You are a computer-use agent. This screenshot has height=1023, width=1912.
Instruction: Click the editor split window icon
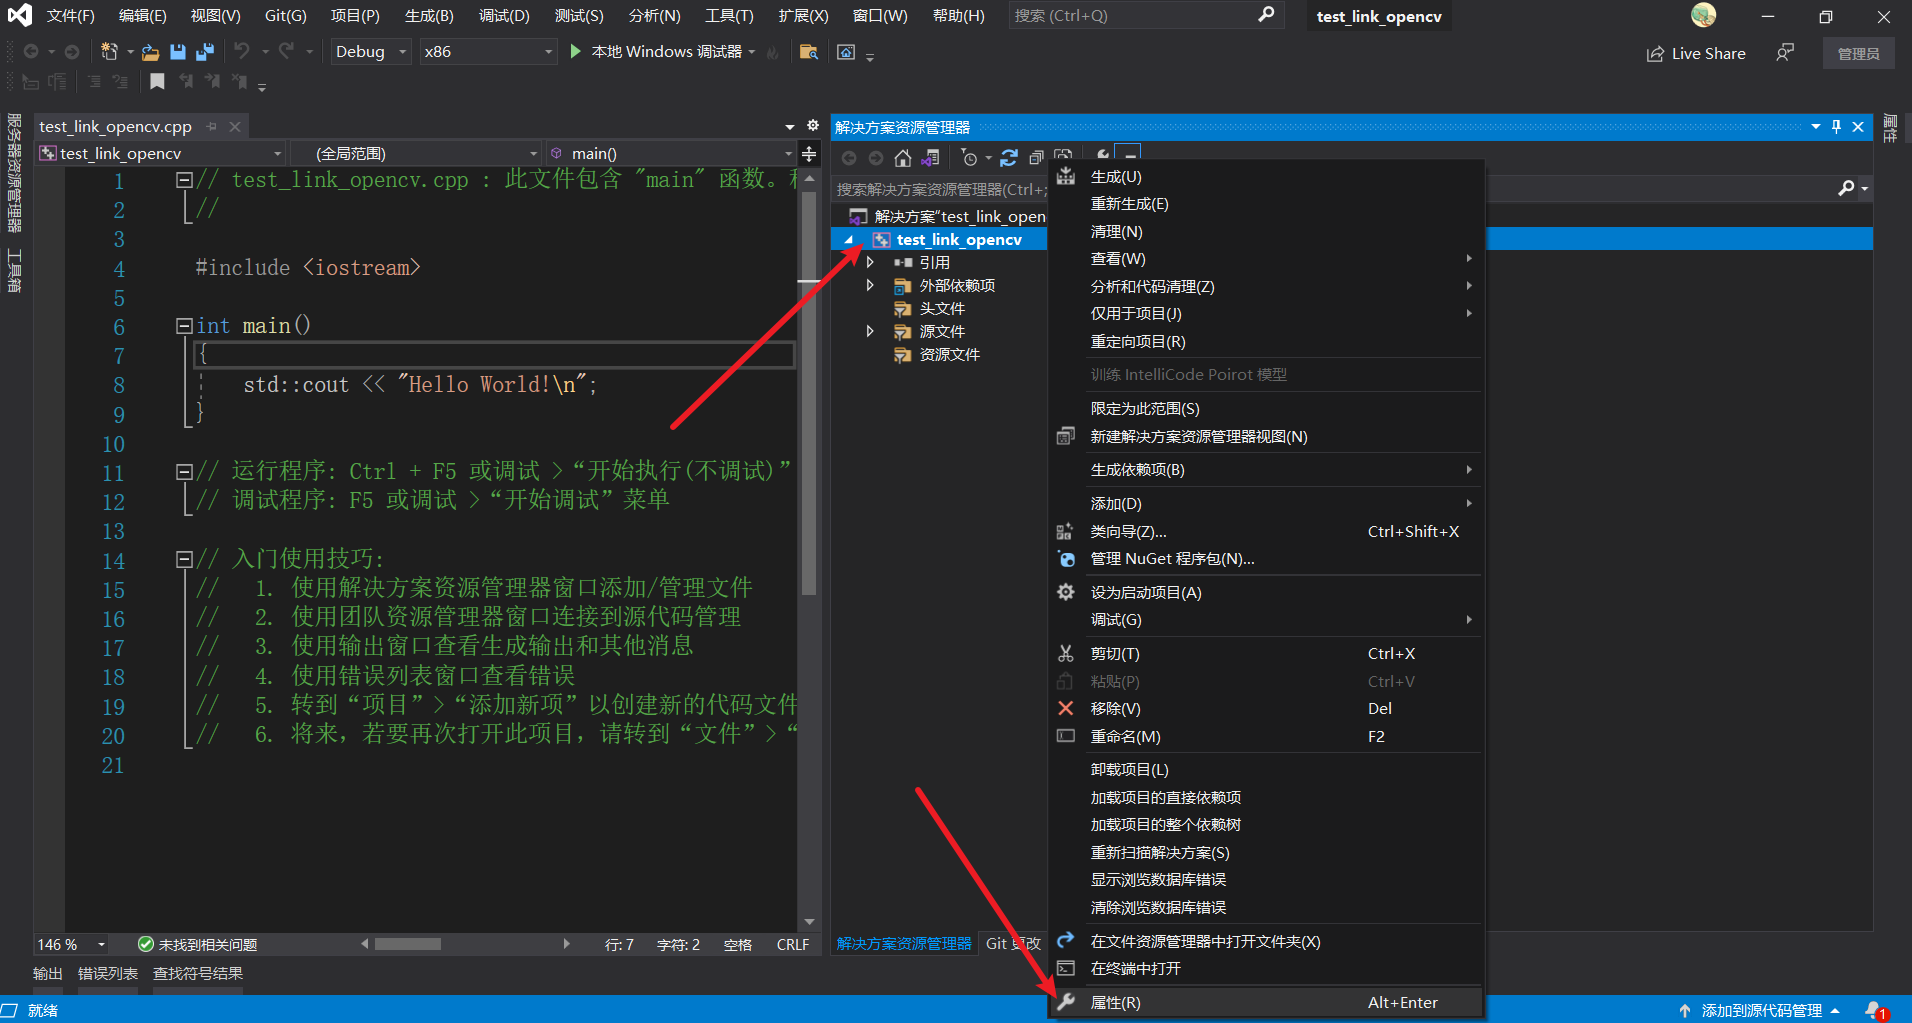(809, 154)
